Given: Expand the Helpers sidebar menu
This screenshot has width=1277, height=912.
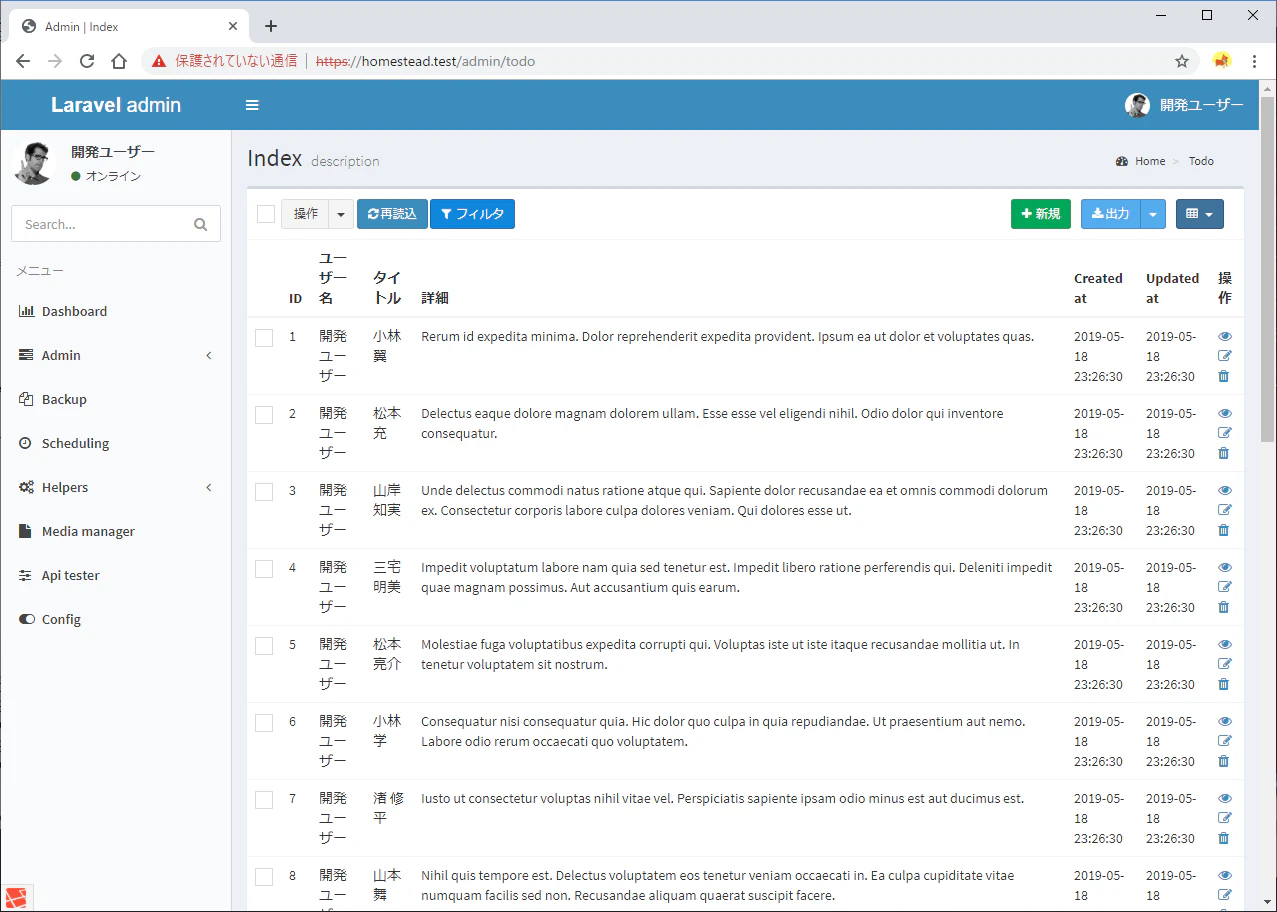Looking at the screenshot, I should pyautogui.click(x=116, y=487).
